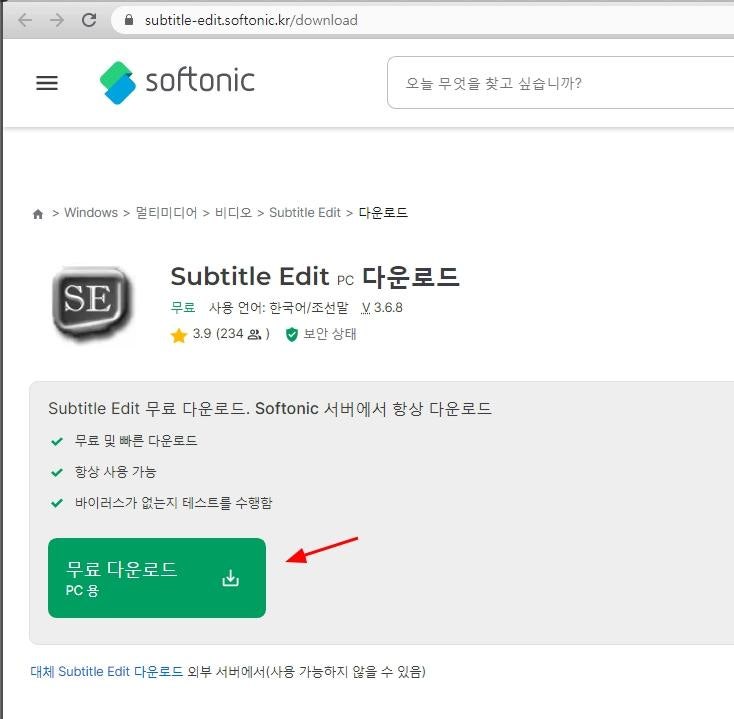The width and height of the screenshot is (734, 719).
Task: Open 보안 상태 security status
Action: pyautogui.click(x=330, y=334)
